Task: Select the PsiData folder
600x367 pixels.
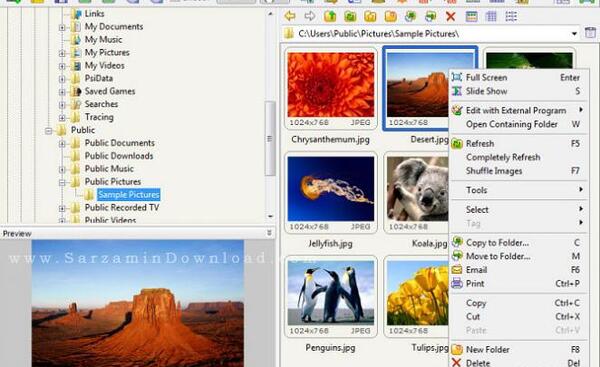Action: [x=99, y=78]
